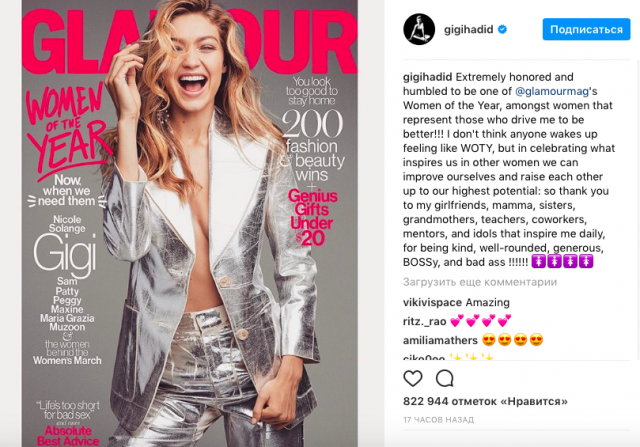
Task: Click the Amazing comment text
Action: pos(487,302)
